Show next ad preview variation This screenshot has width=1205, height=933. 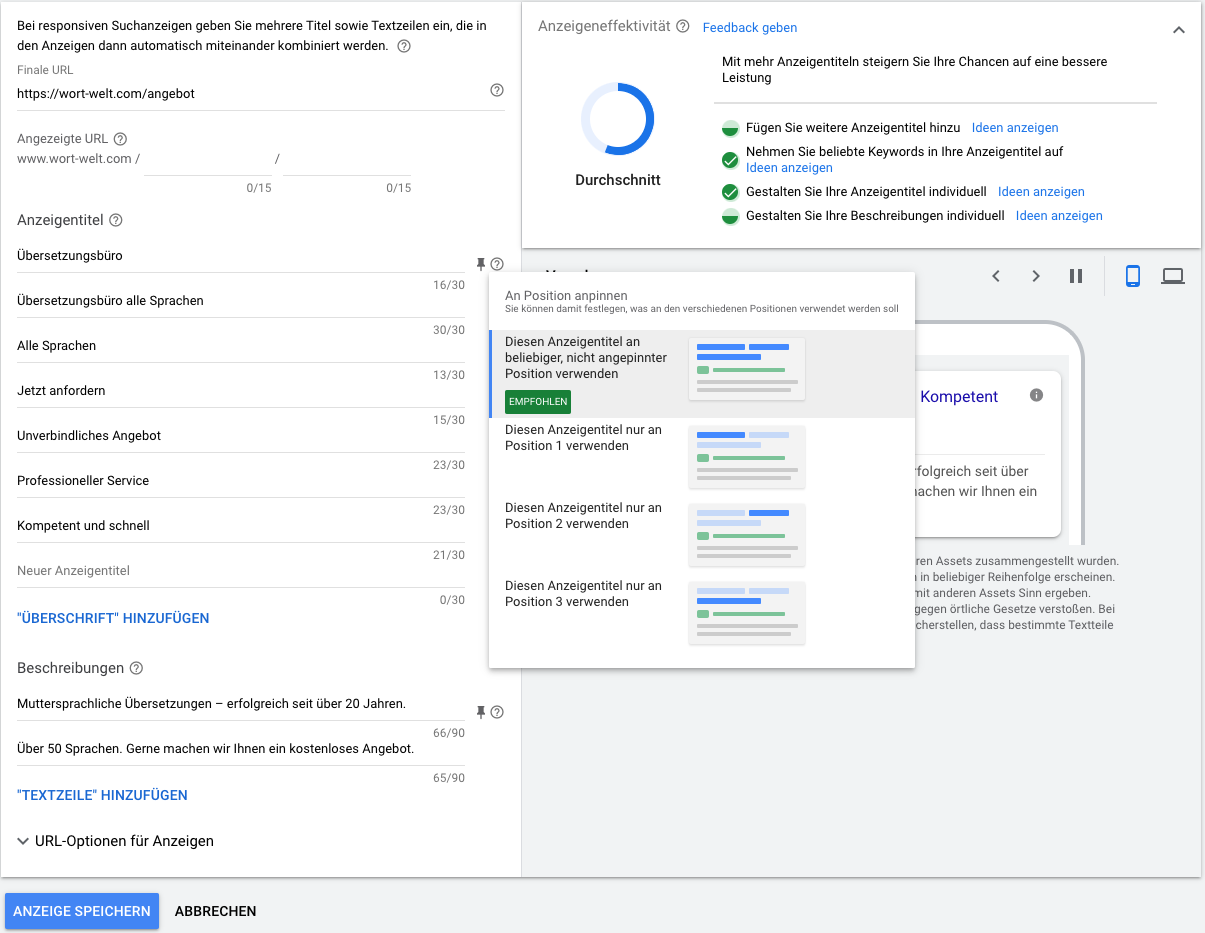1036,276
